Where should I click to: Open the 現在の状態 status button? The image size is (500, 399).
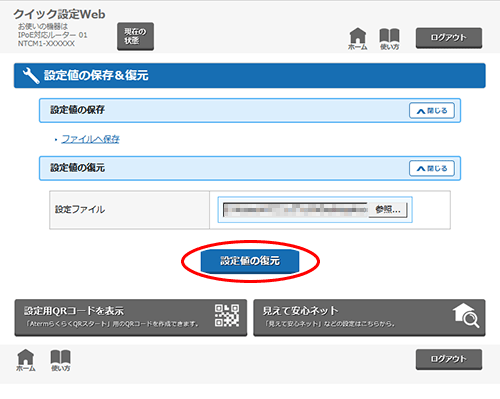pyautogui.click(x=135, y=36)
